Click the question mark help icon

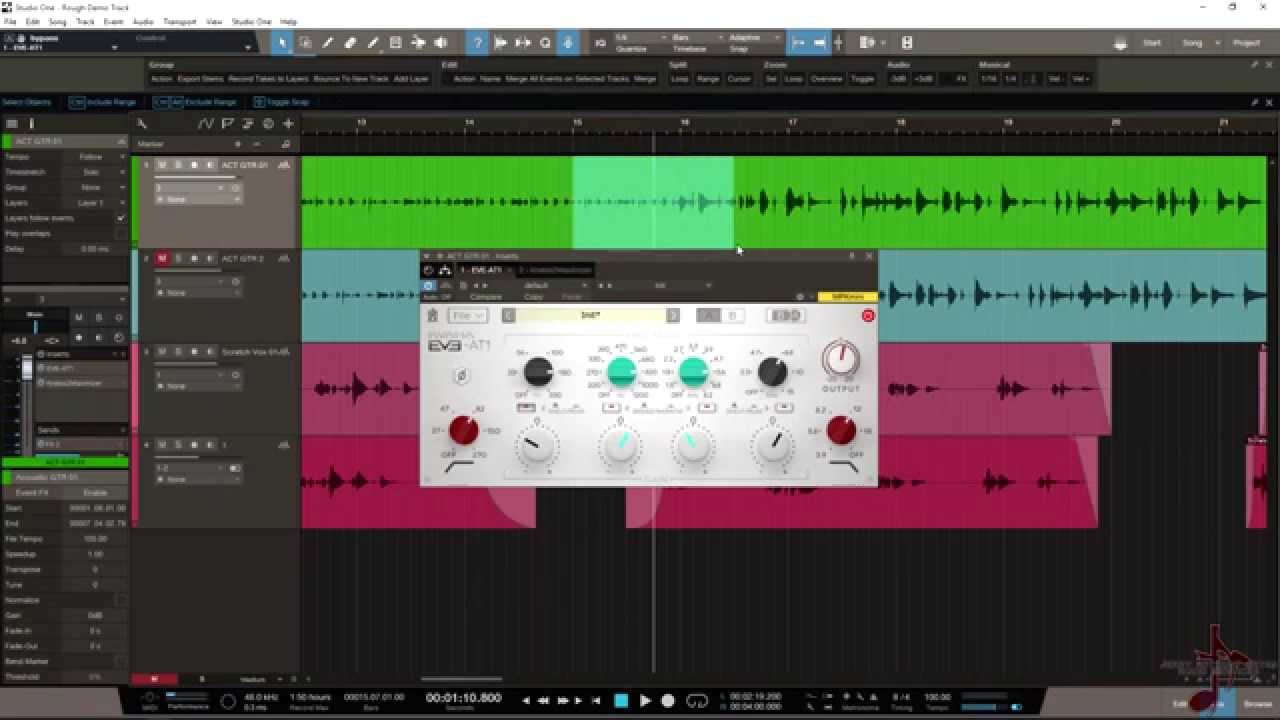478,43
